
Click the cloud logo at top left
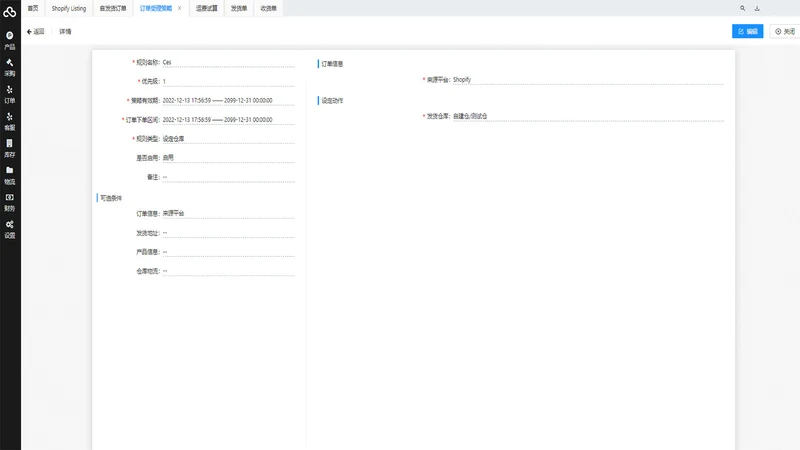click(x=10, y=11)
